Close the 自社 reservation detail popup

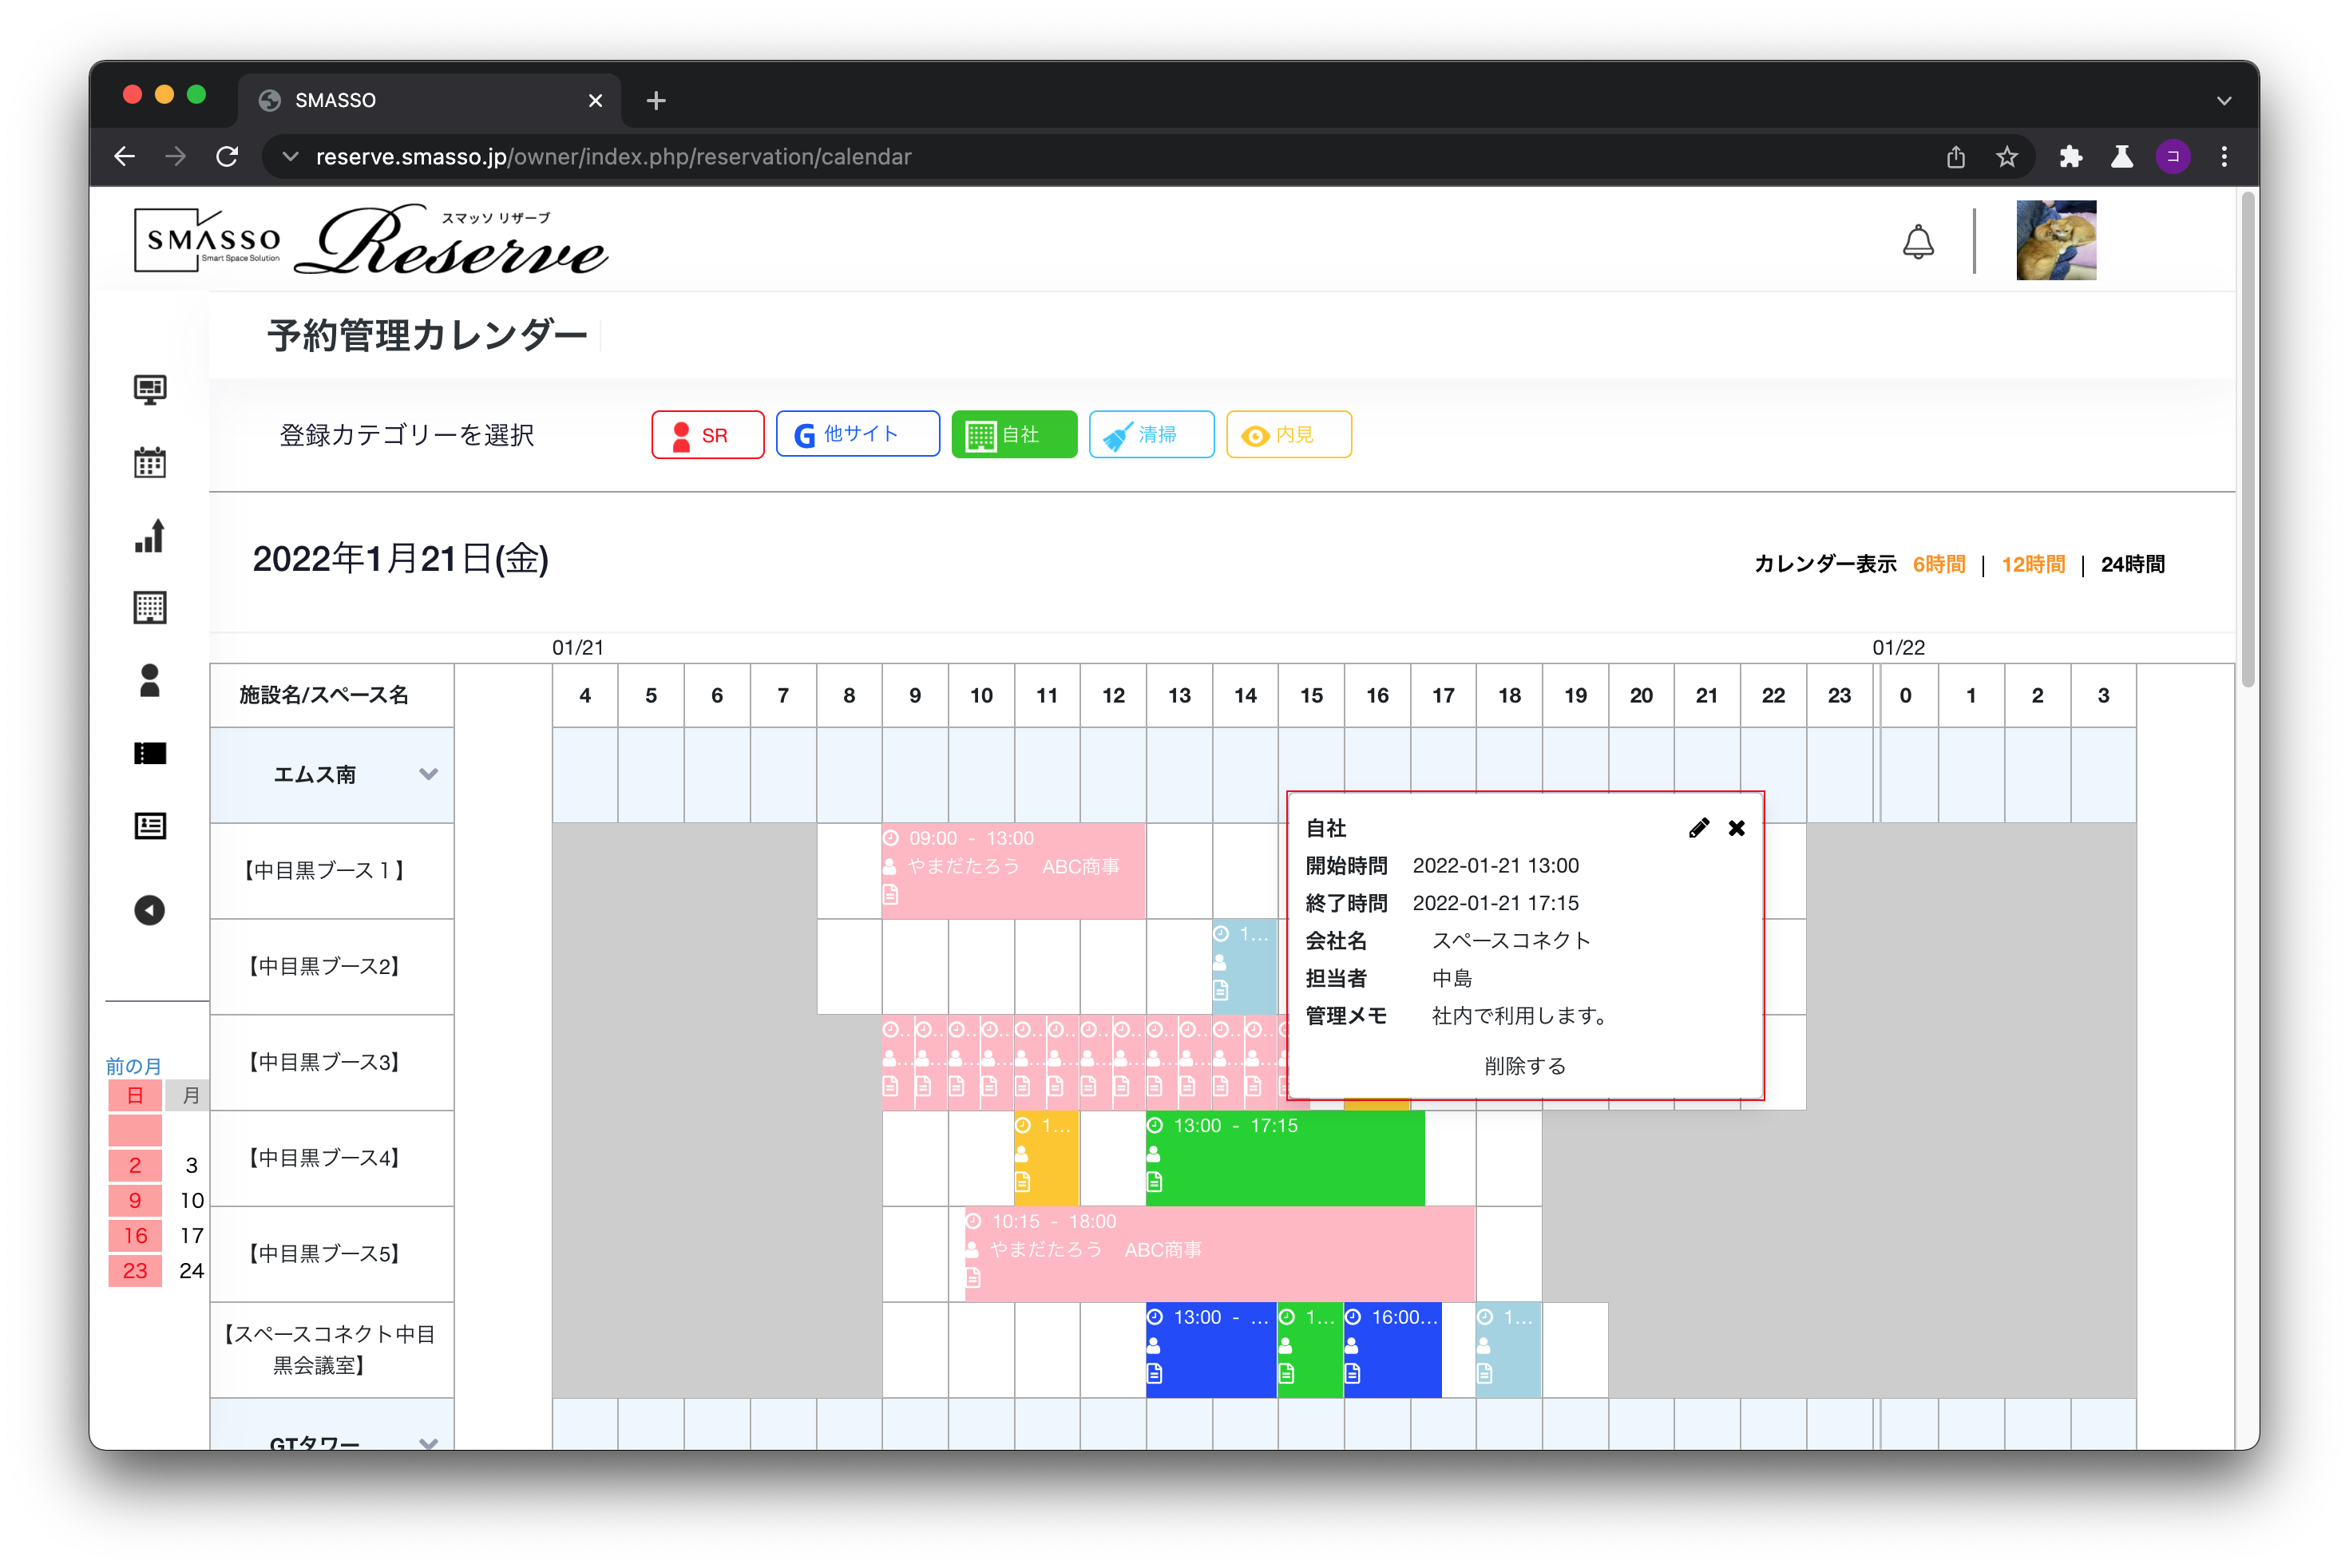click(1737, 828)
